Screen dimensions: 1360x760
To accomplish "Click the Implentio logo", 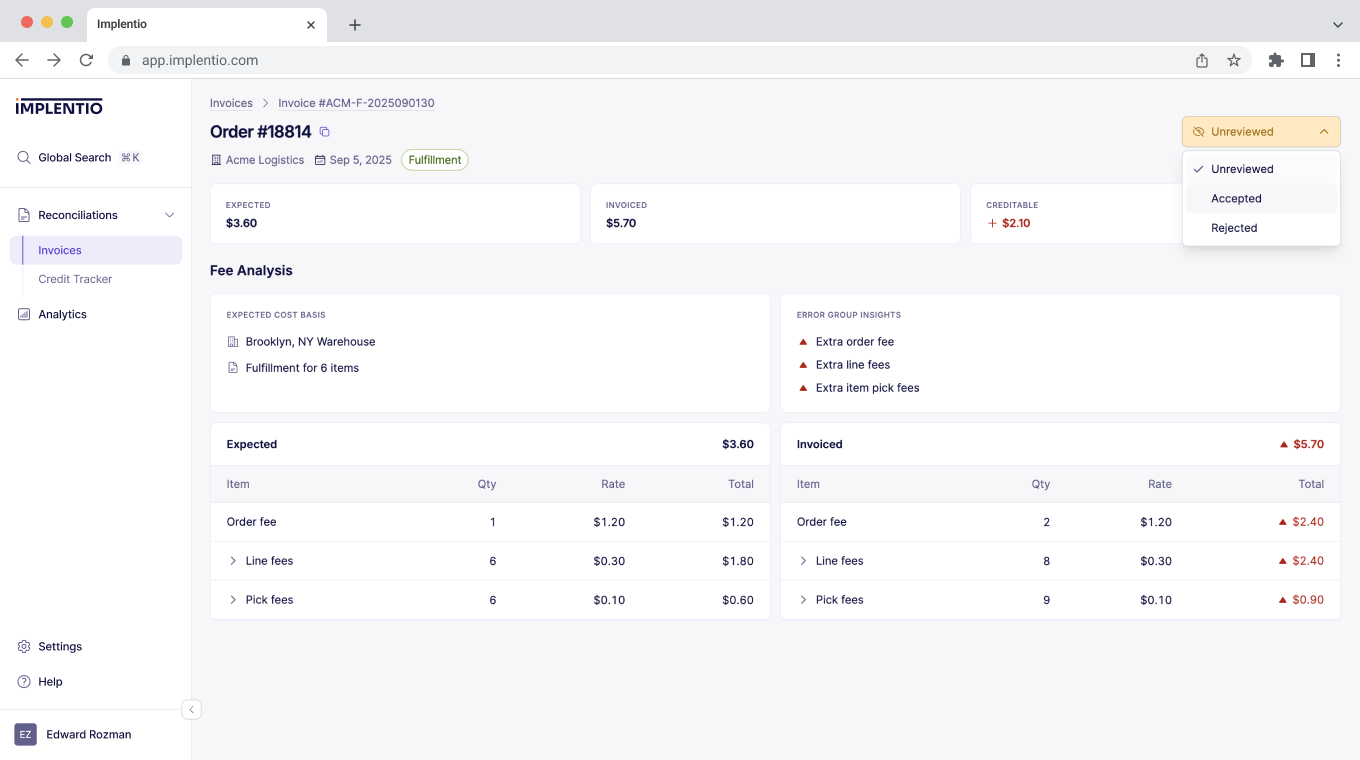I will coord(58,107).
